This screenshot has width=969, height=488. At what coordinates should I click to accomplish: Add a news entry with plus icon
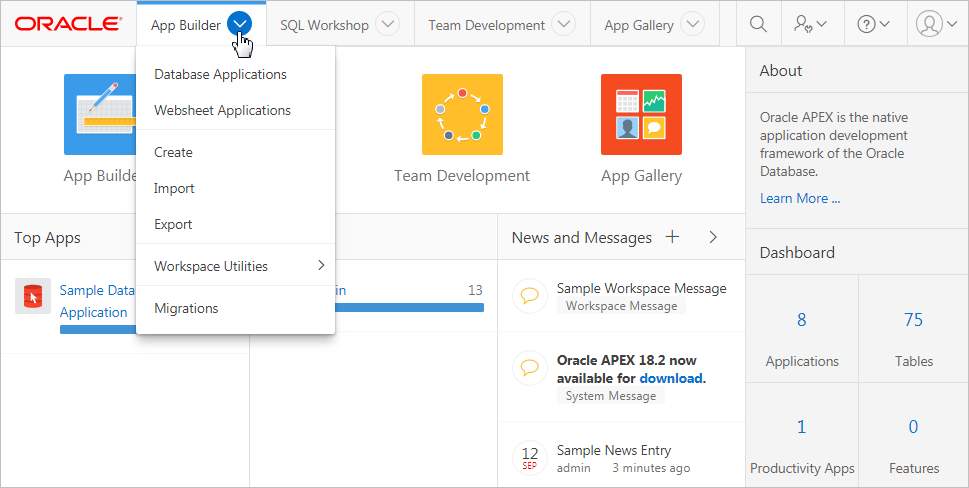(x=672, y=237)
